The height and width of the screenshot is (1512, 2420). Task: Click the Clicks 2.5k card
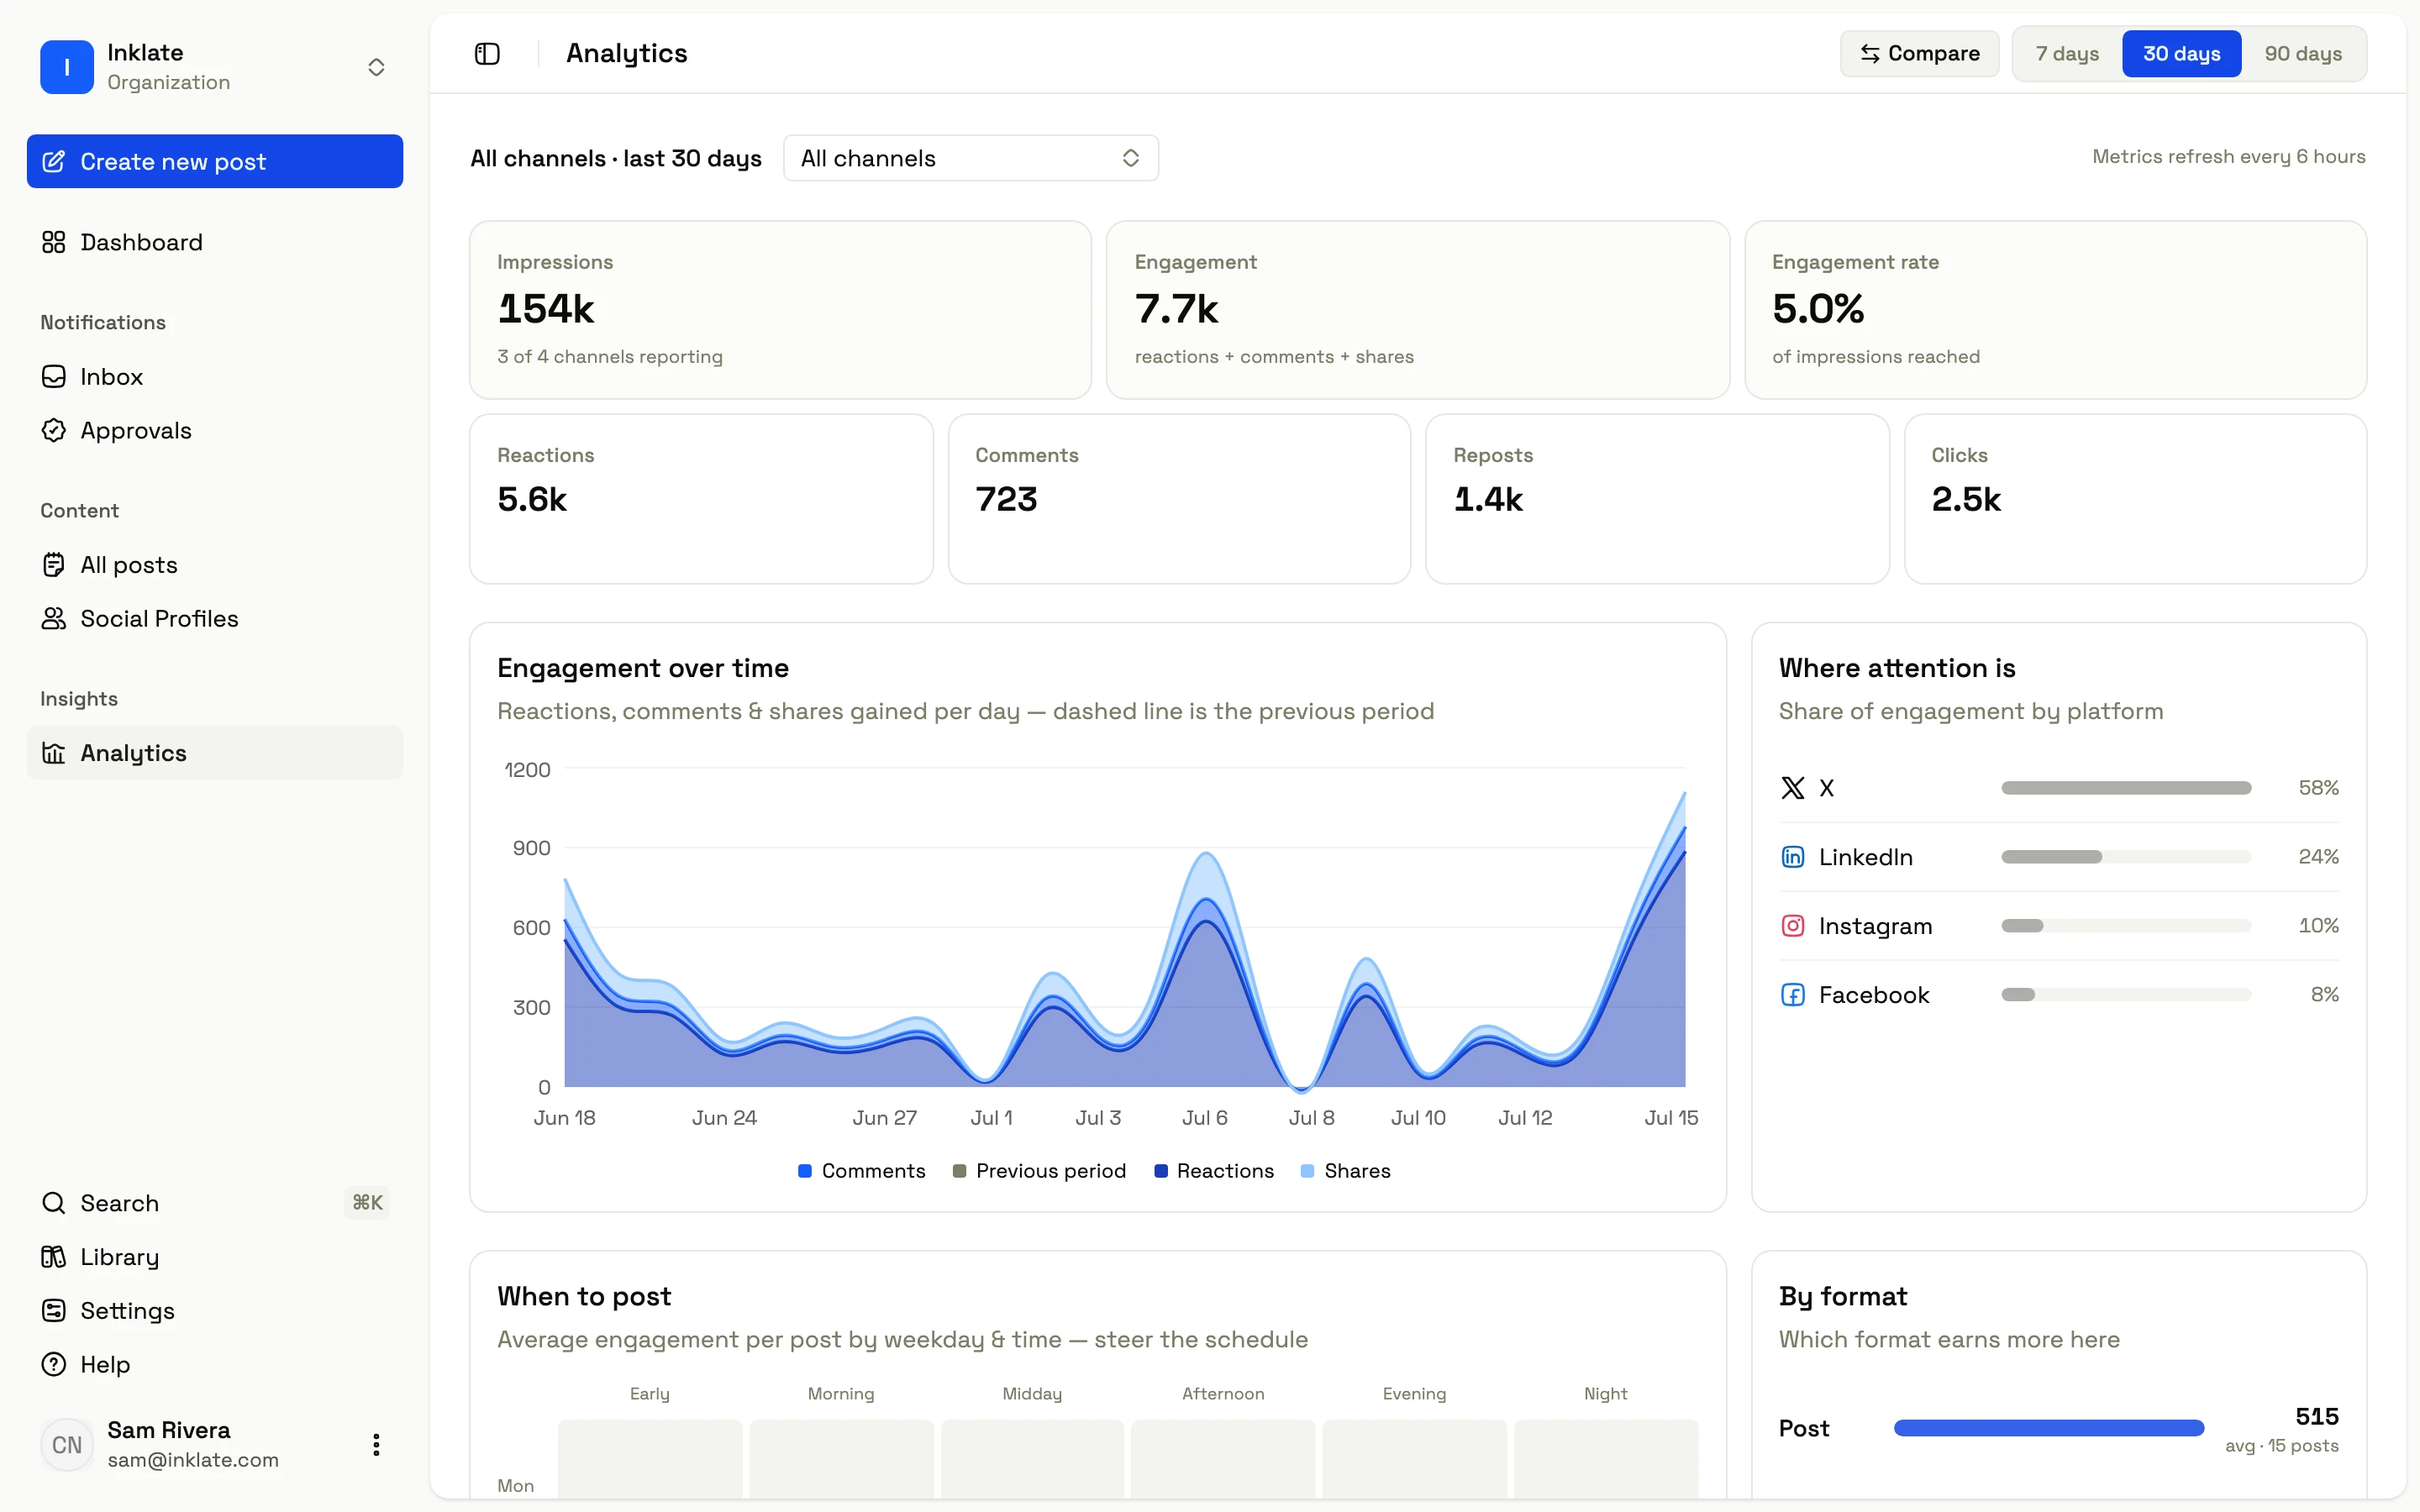tap(2135, 499)
